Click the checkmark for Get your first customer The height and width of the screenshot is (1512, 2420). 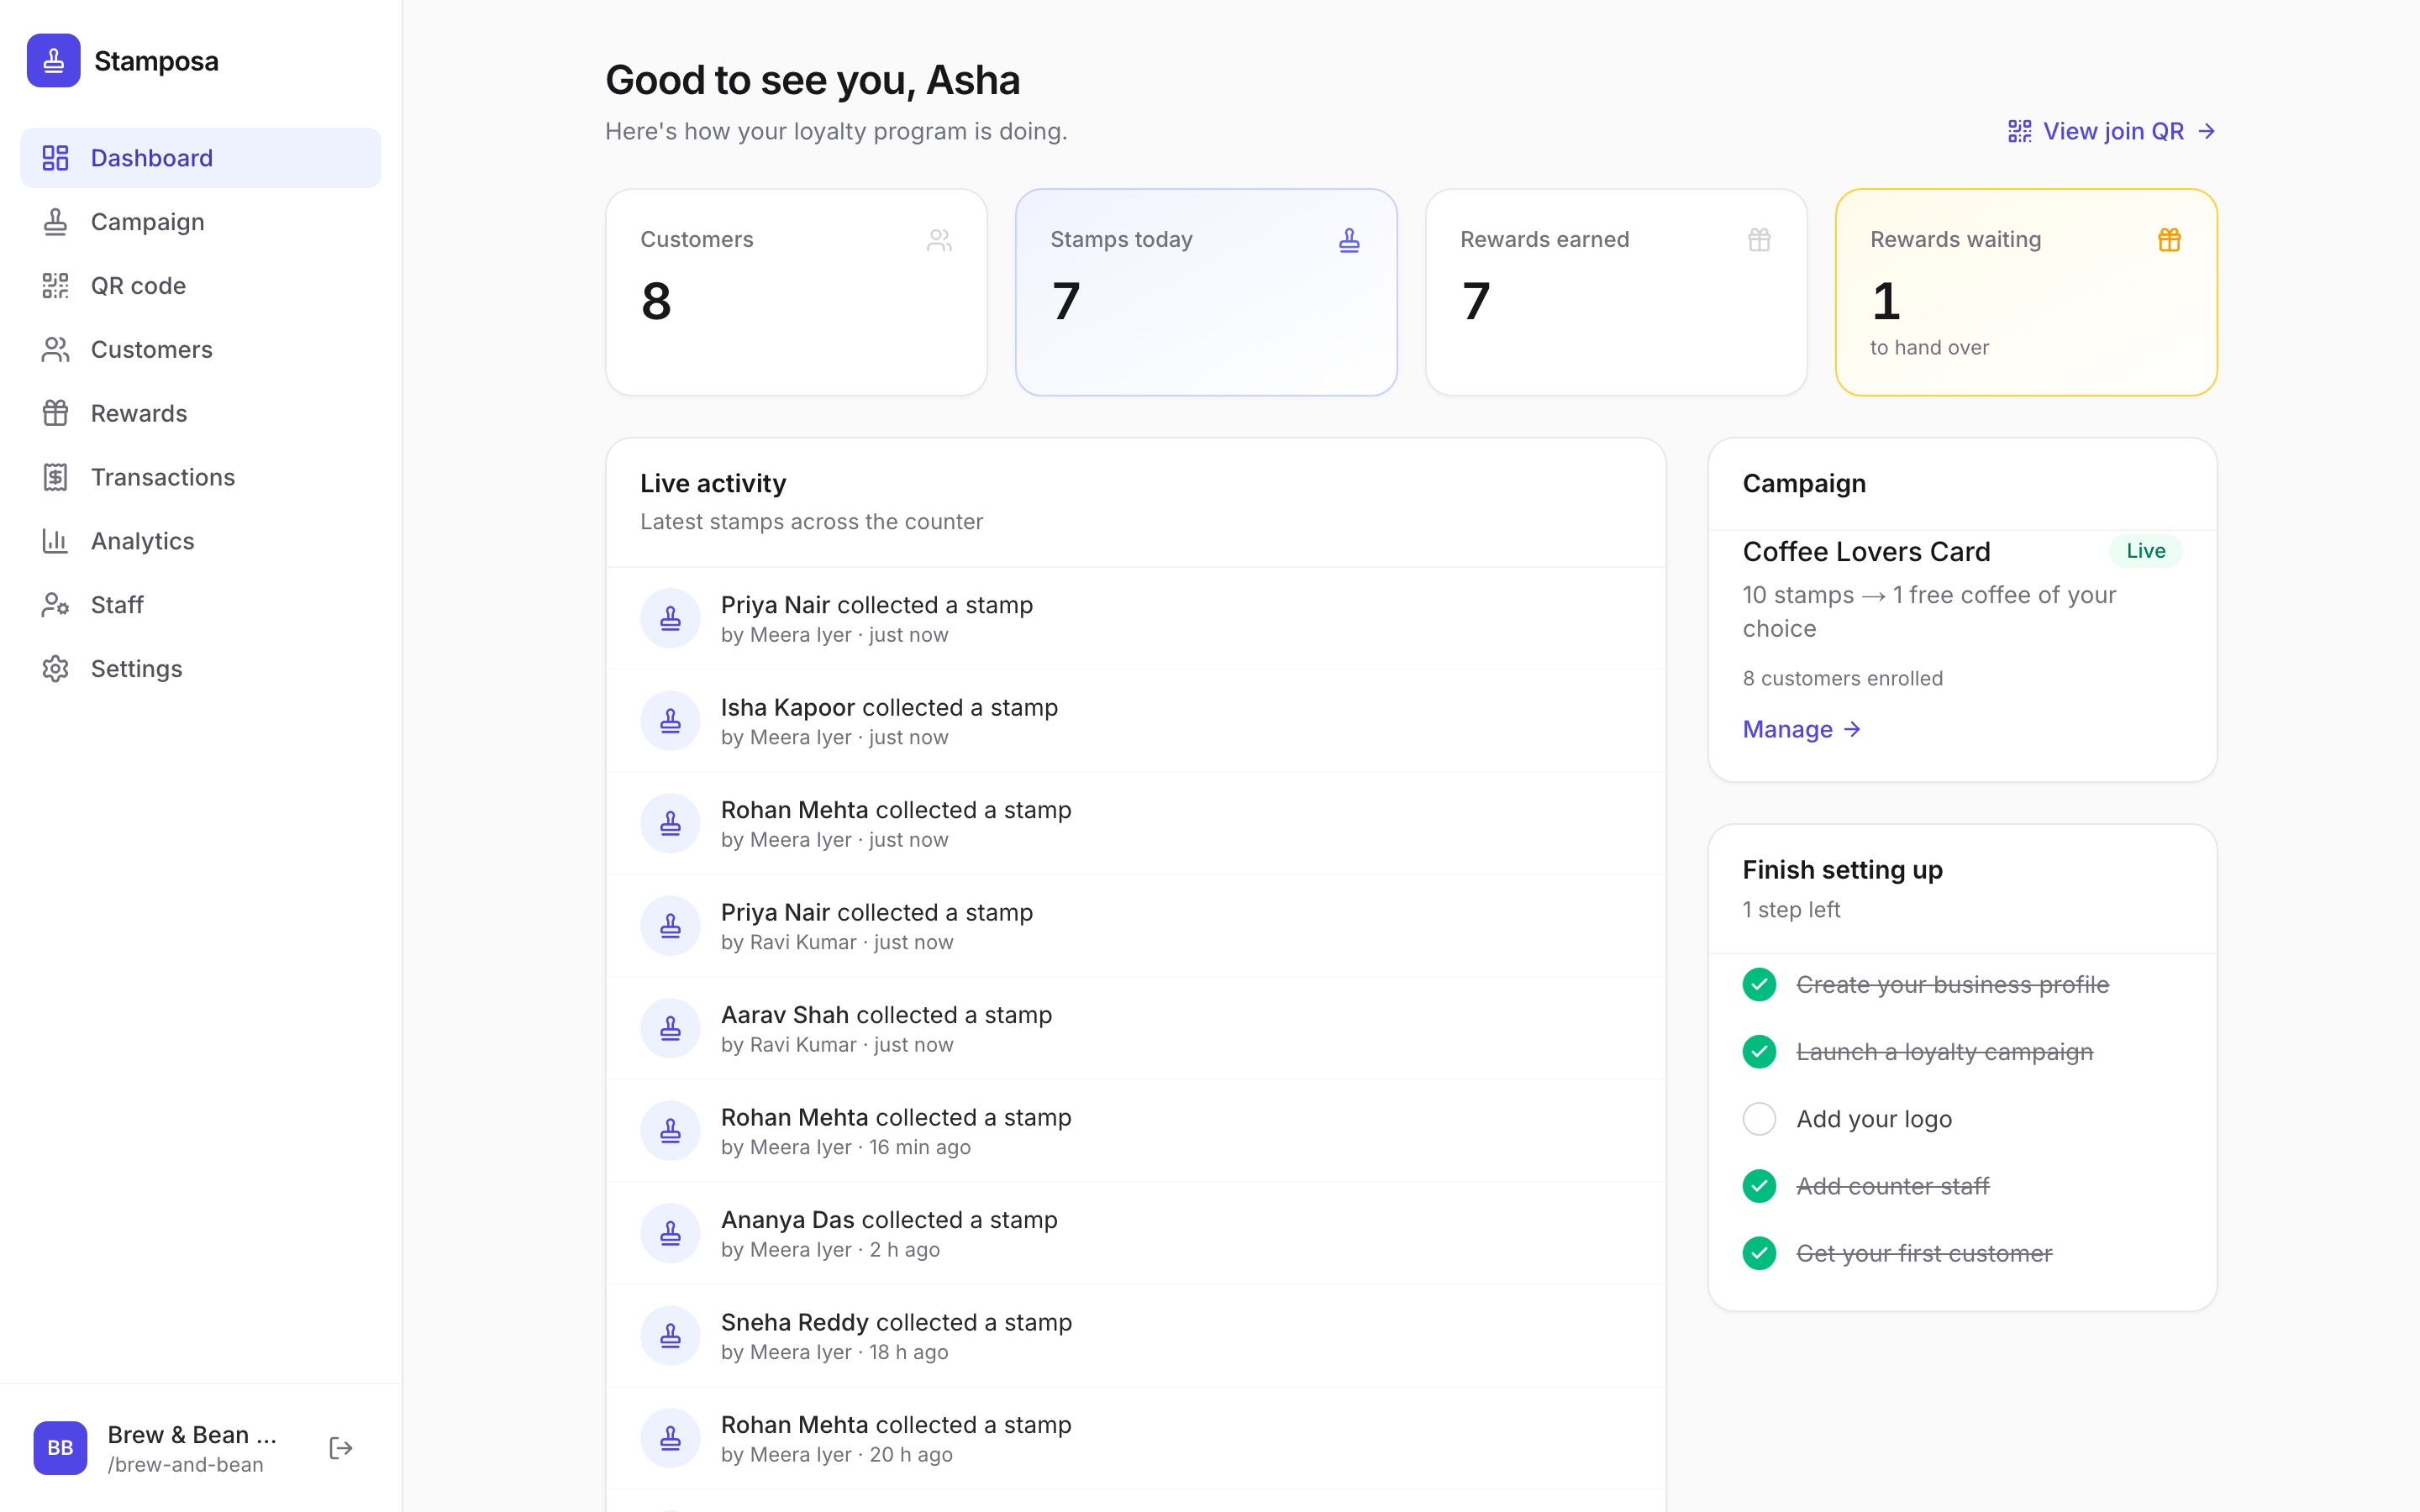pyautogui.click(x=1759, y=1253)
